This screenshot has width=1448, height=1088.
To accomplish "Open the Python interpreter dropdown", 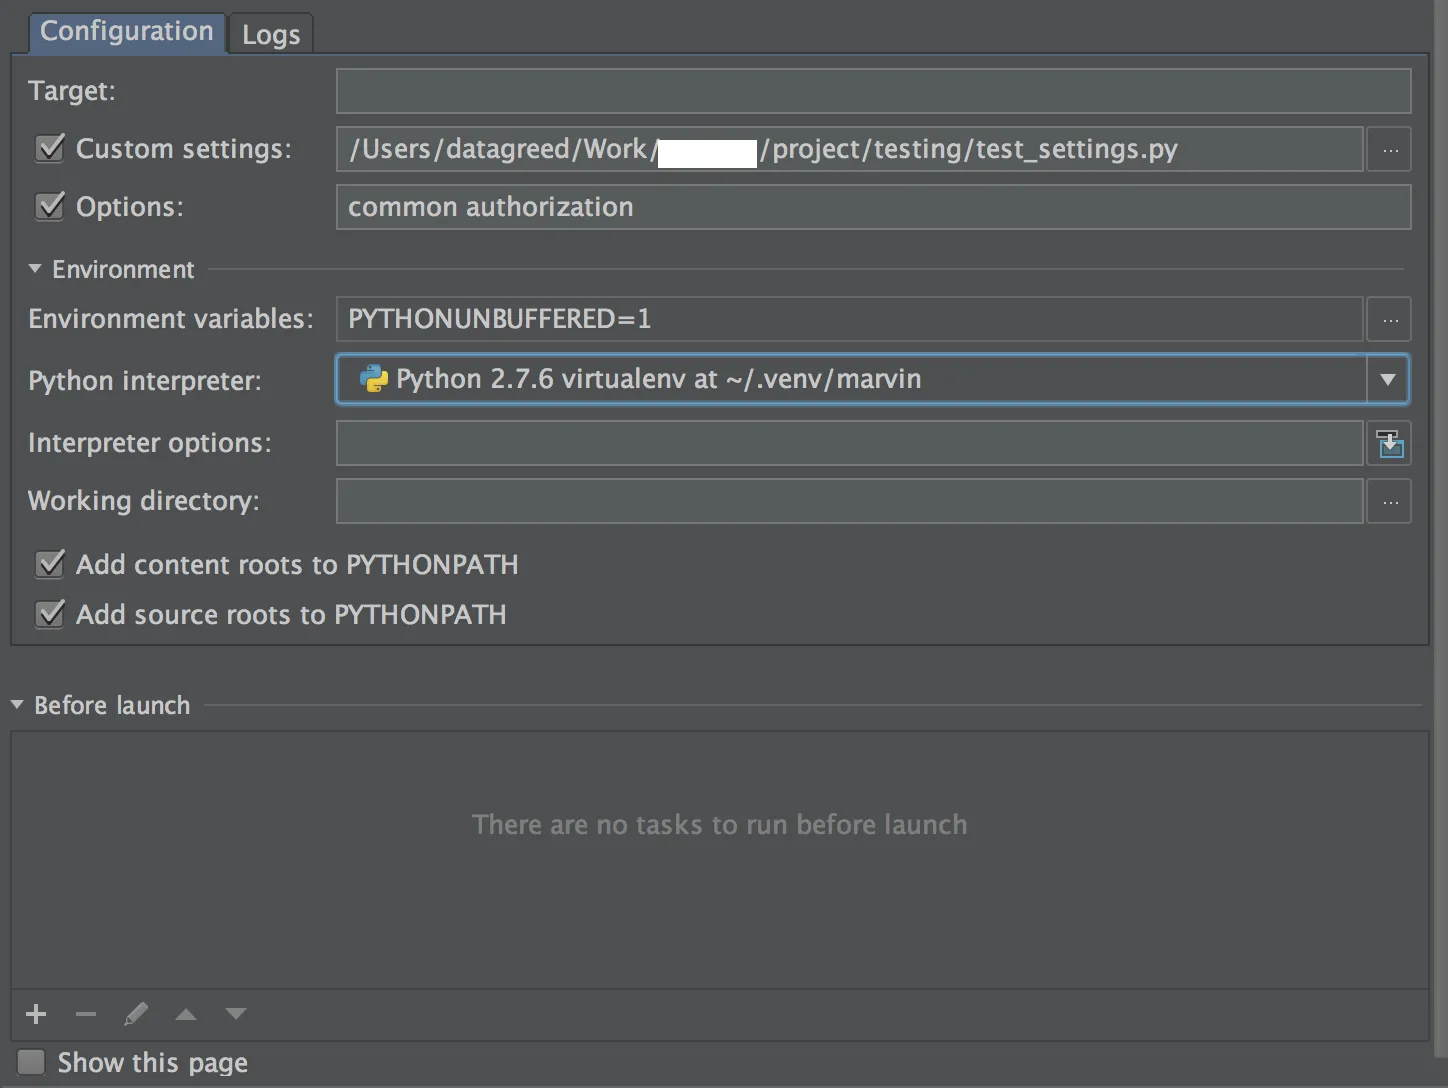I will point(1387,380).
